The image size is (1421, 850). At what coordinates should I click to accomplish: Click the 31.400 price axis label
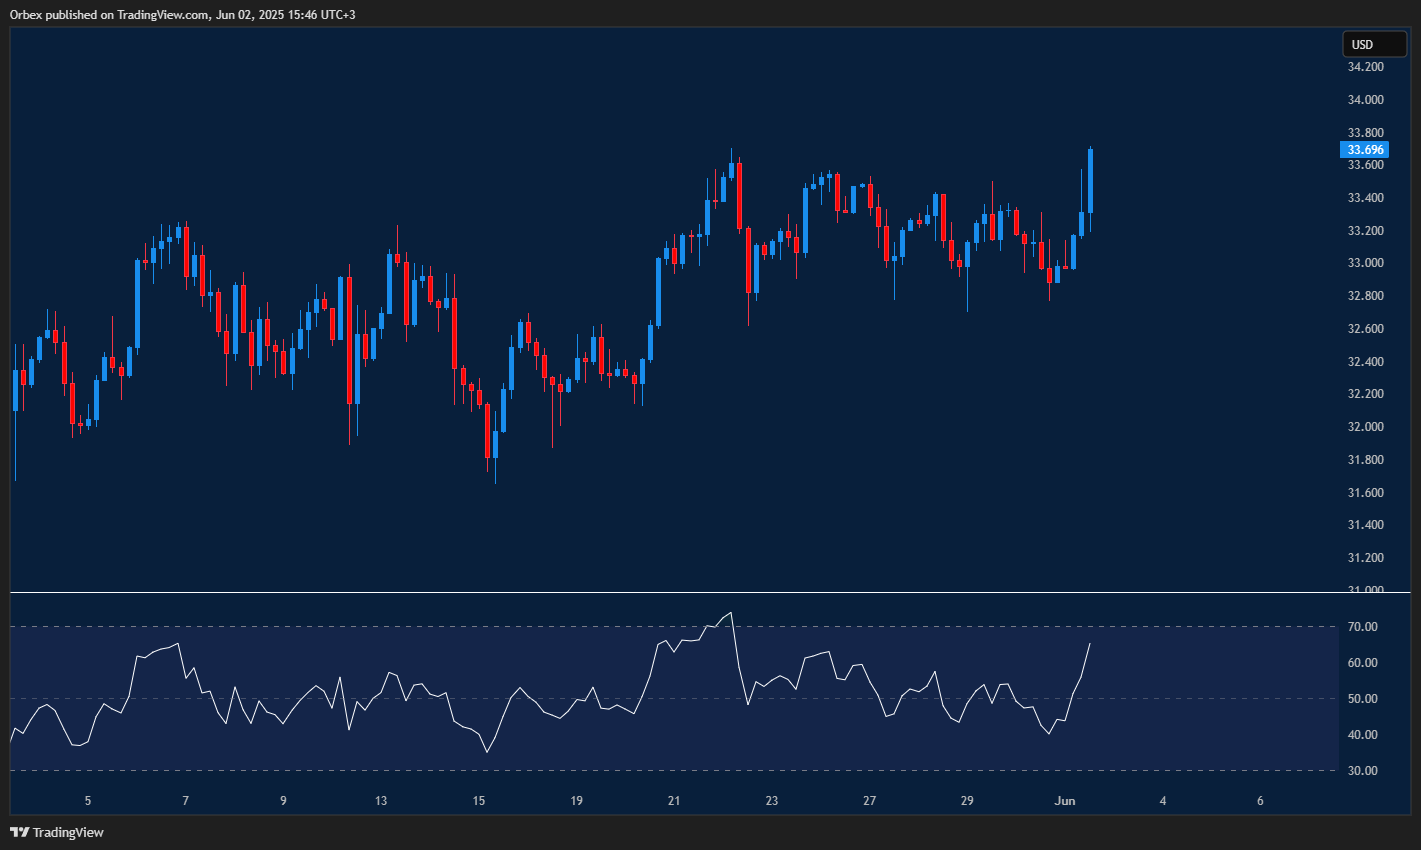[1365, 525]
